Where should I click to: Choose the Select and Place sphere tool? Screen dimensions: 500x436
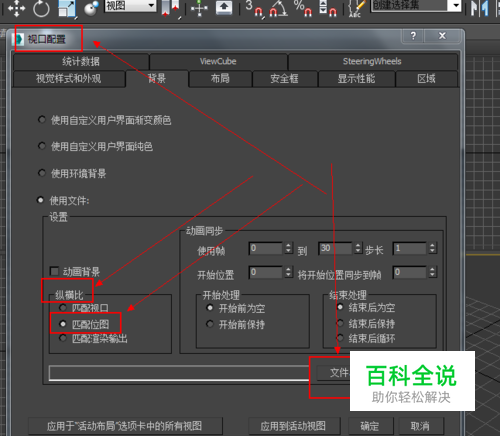tap(91, 8)
